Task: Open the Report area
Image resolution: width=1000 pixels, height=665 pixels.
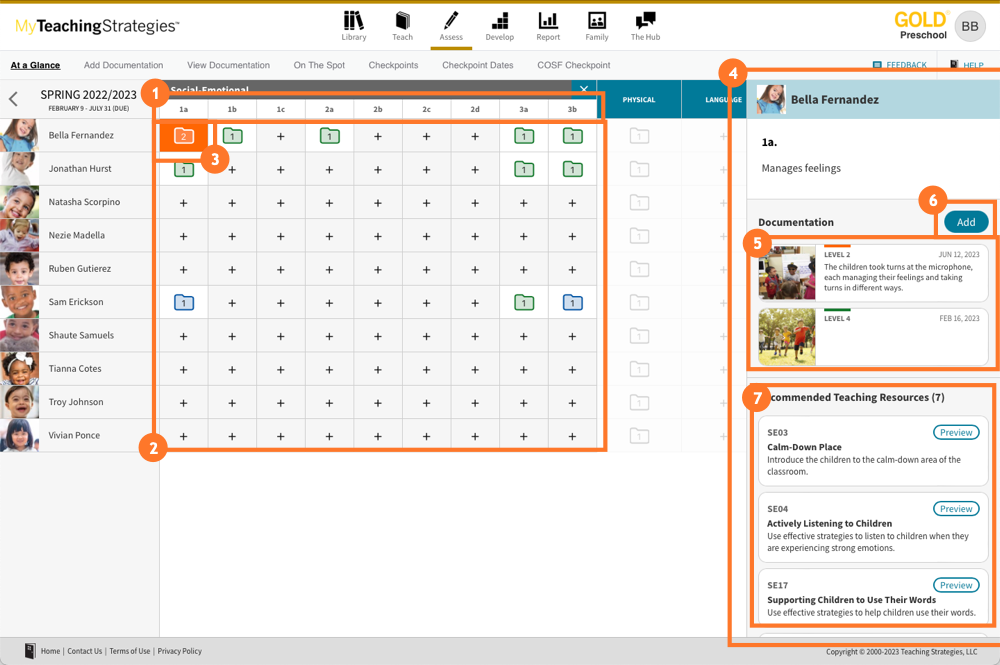Action: pyautogui.click(x=547, y=26)
